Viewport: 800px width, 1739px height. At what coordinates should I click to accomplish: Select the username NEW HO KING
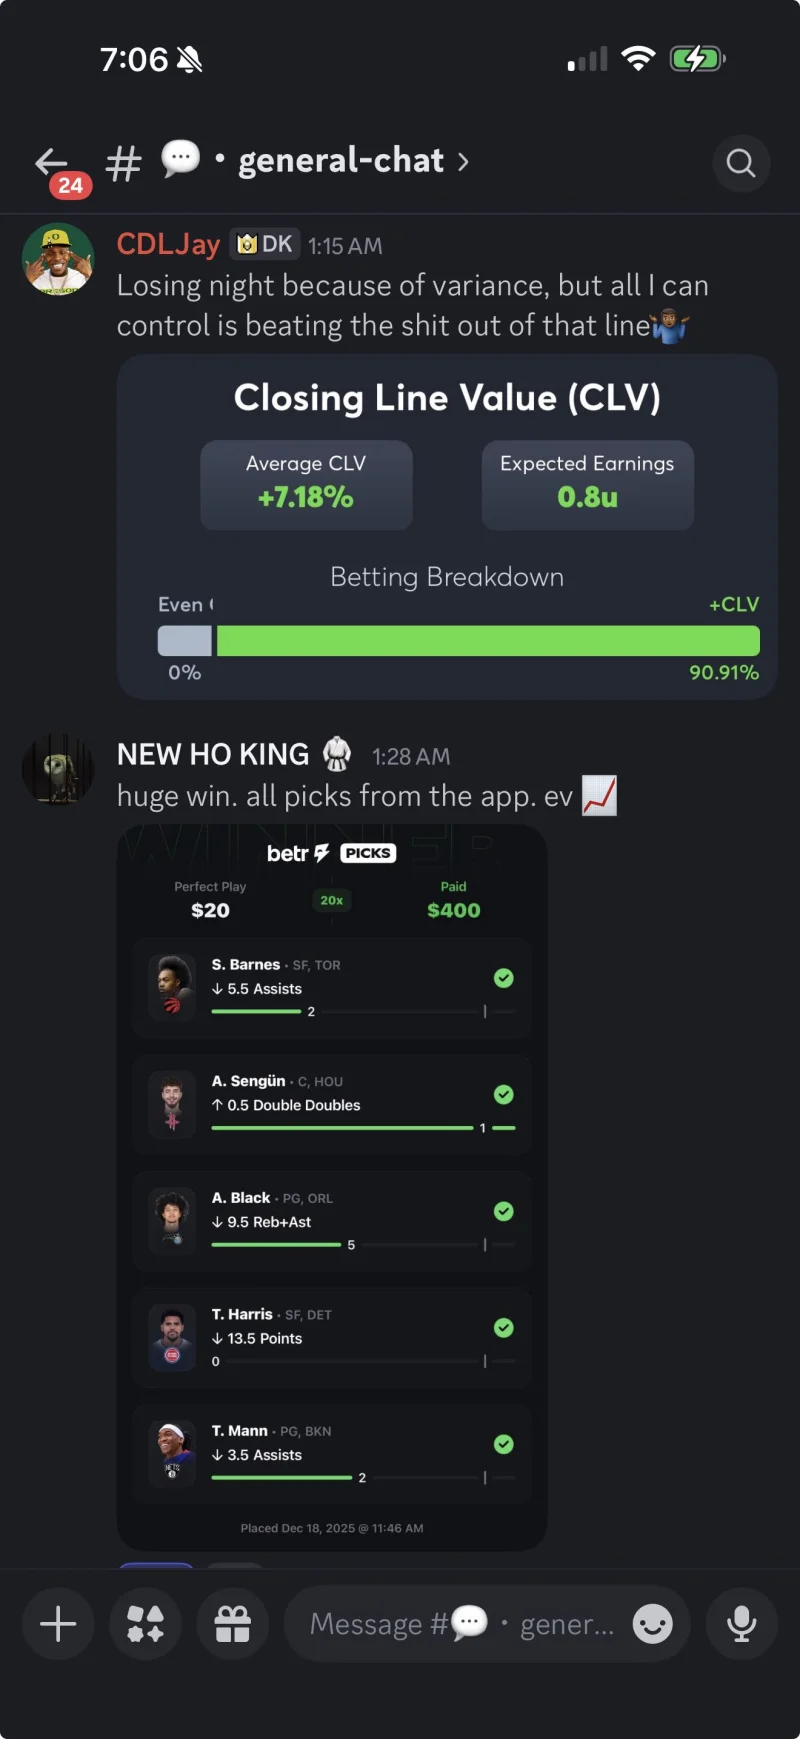click(212, 754)
